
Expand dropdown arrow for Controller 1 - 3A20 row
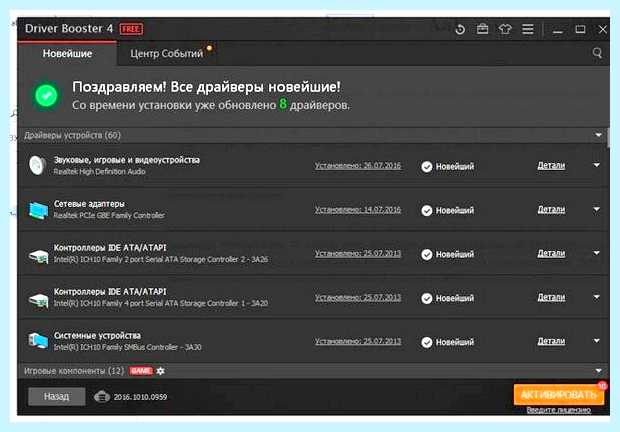(x=596, y=297)
